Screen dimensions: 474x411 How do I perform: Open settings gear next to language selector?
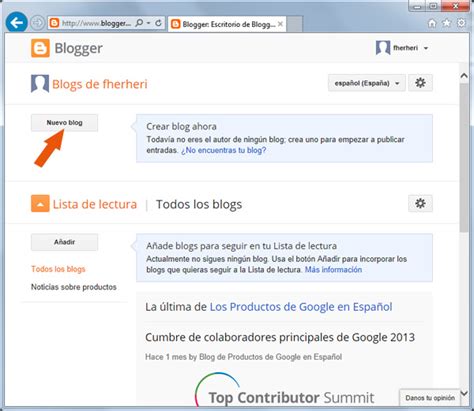420,83
